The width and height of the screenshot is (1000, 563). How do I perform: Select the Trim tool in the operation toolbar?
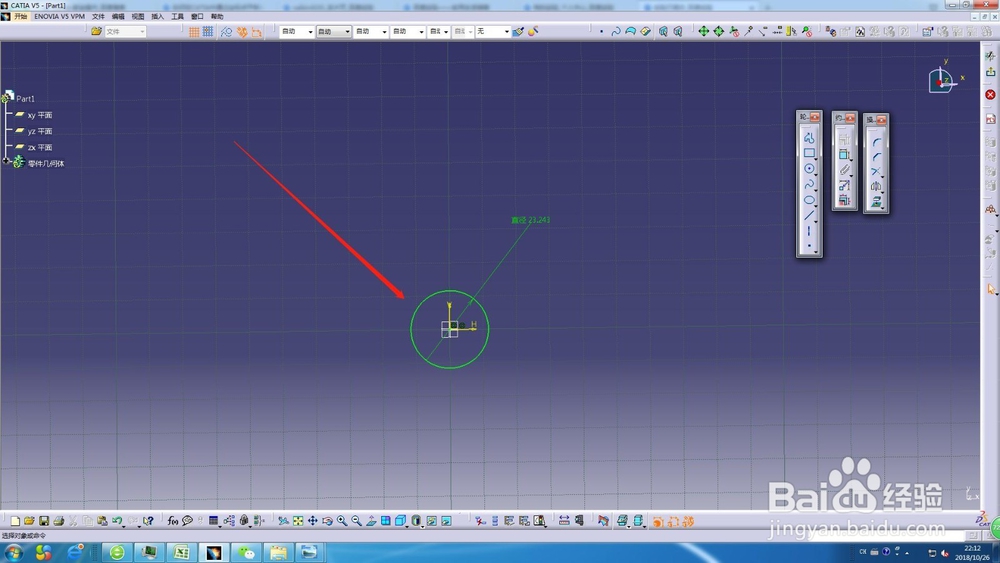(x=876, y=172)
